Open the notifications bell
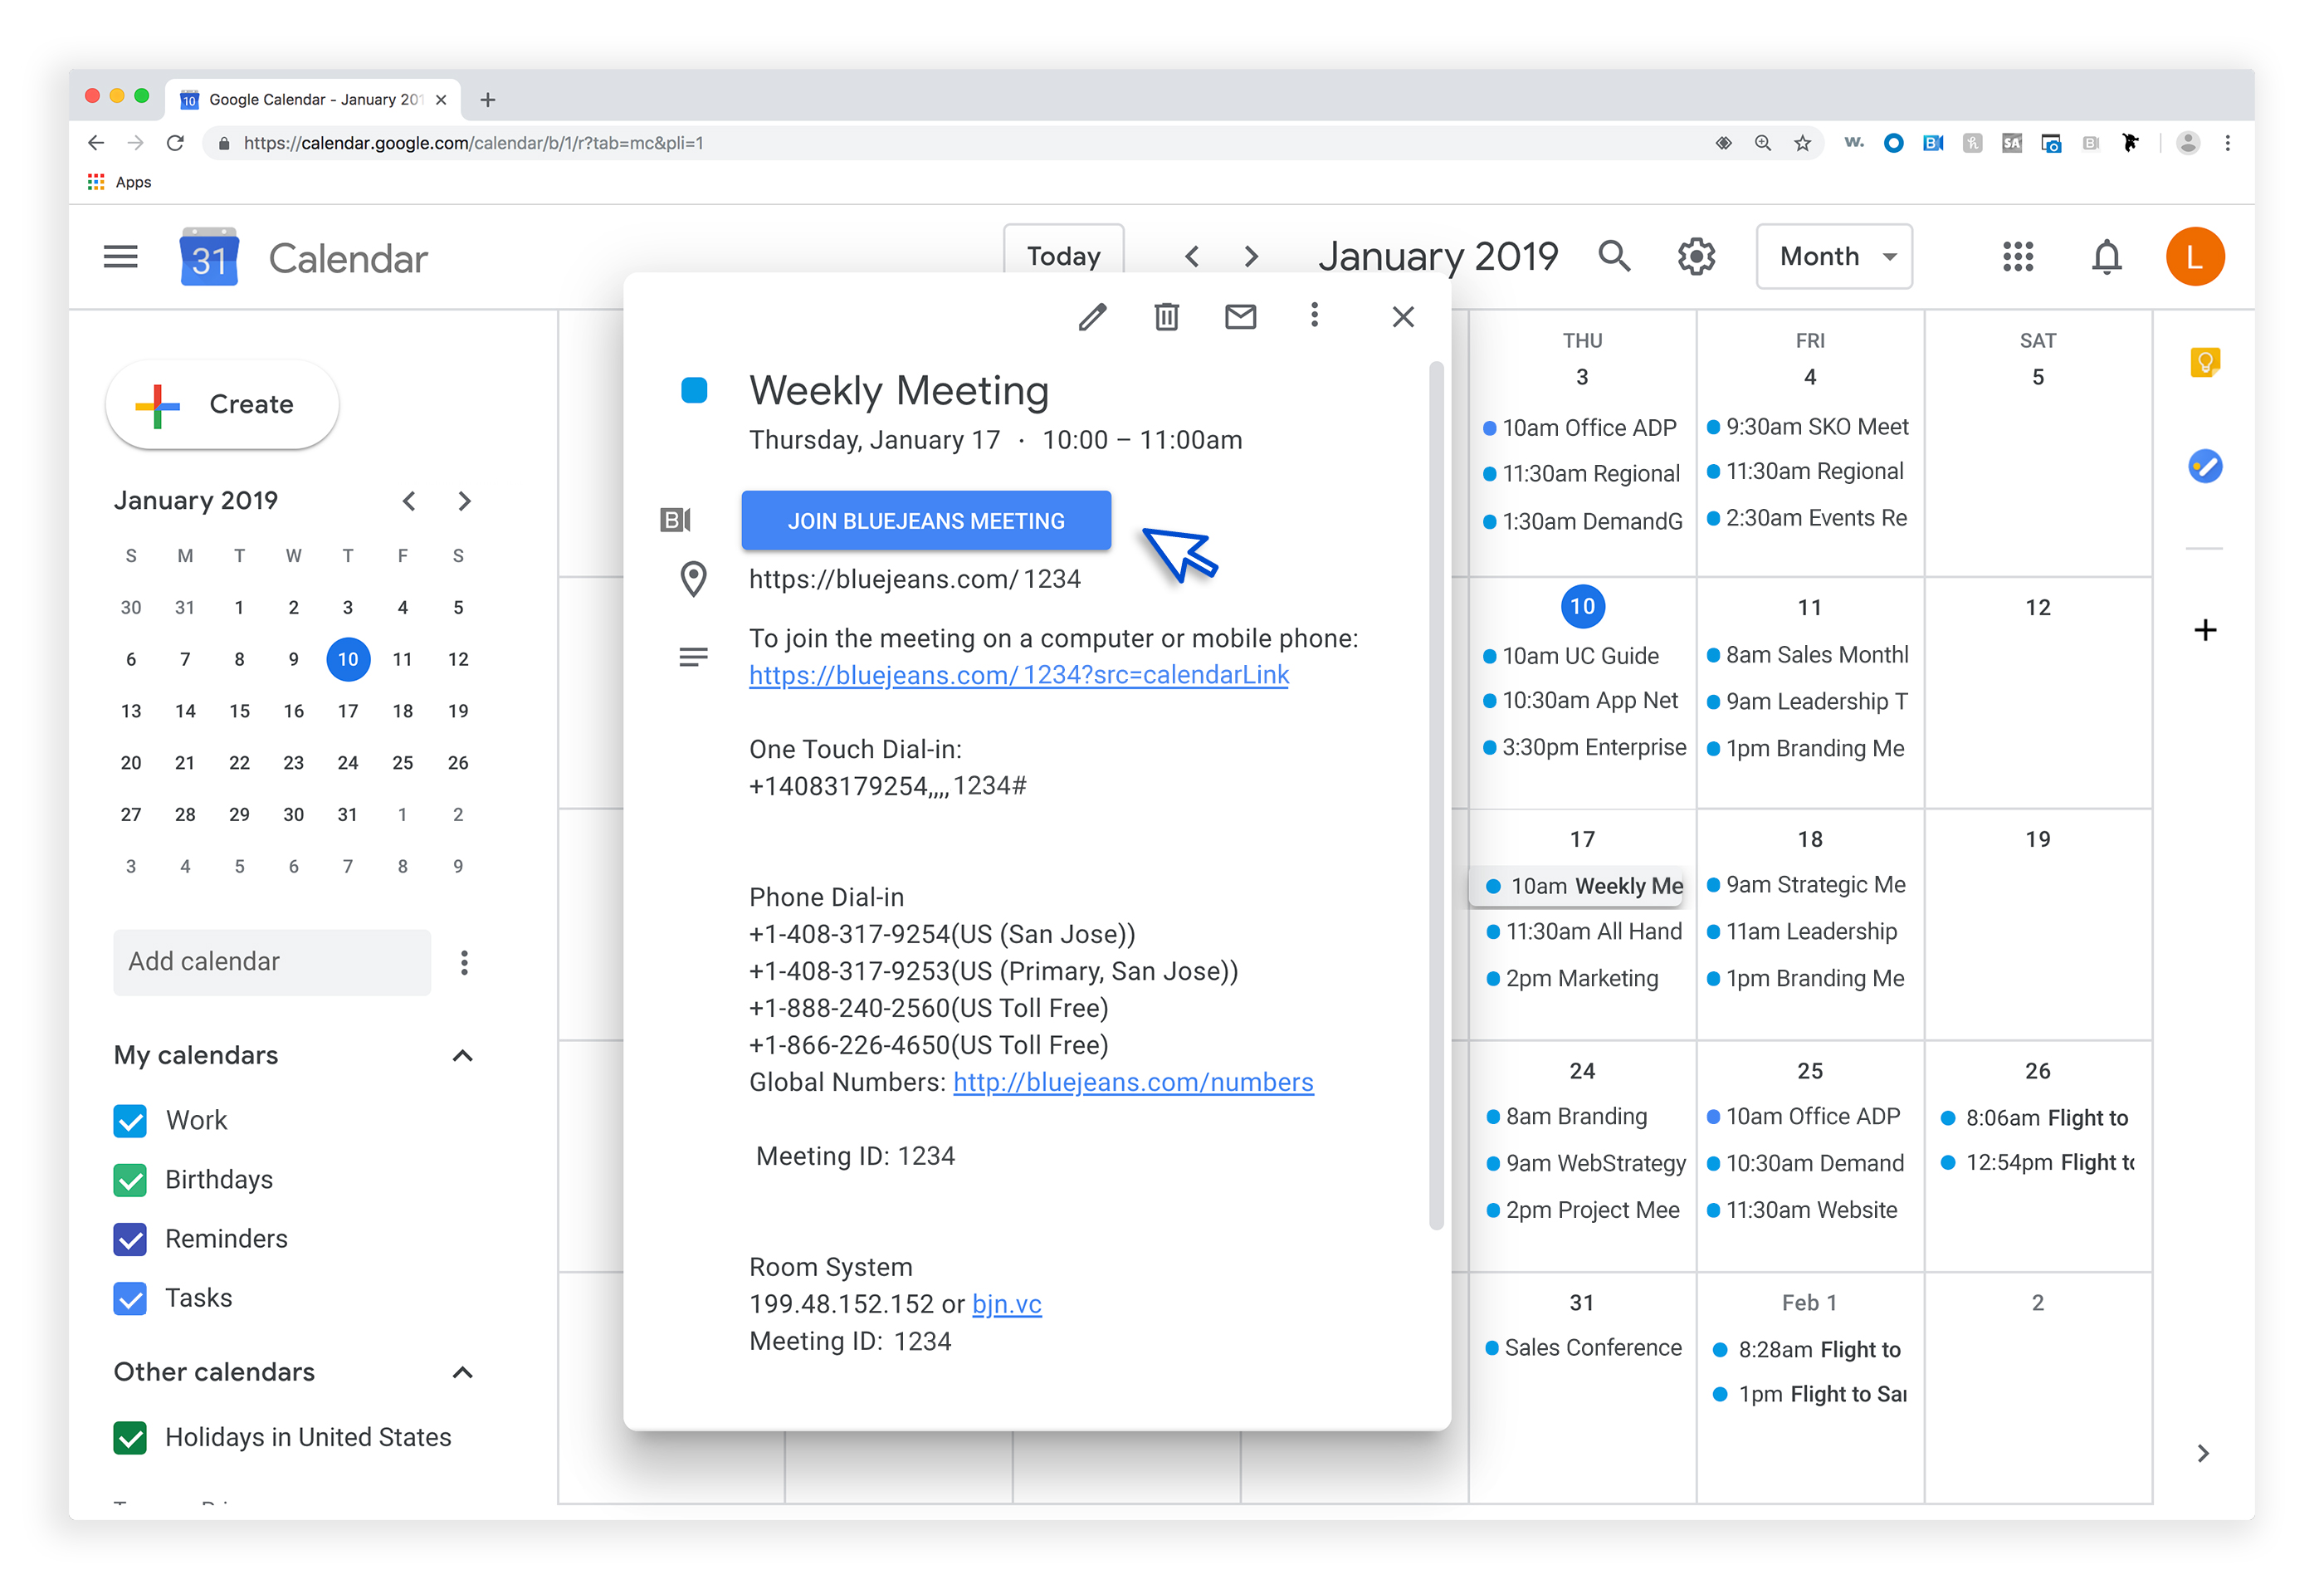 pyautogui.click(x=2106, y=257)
